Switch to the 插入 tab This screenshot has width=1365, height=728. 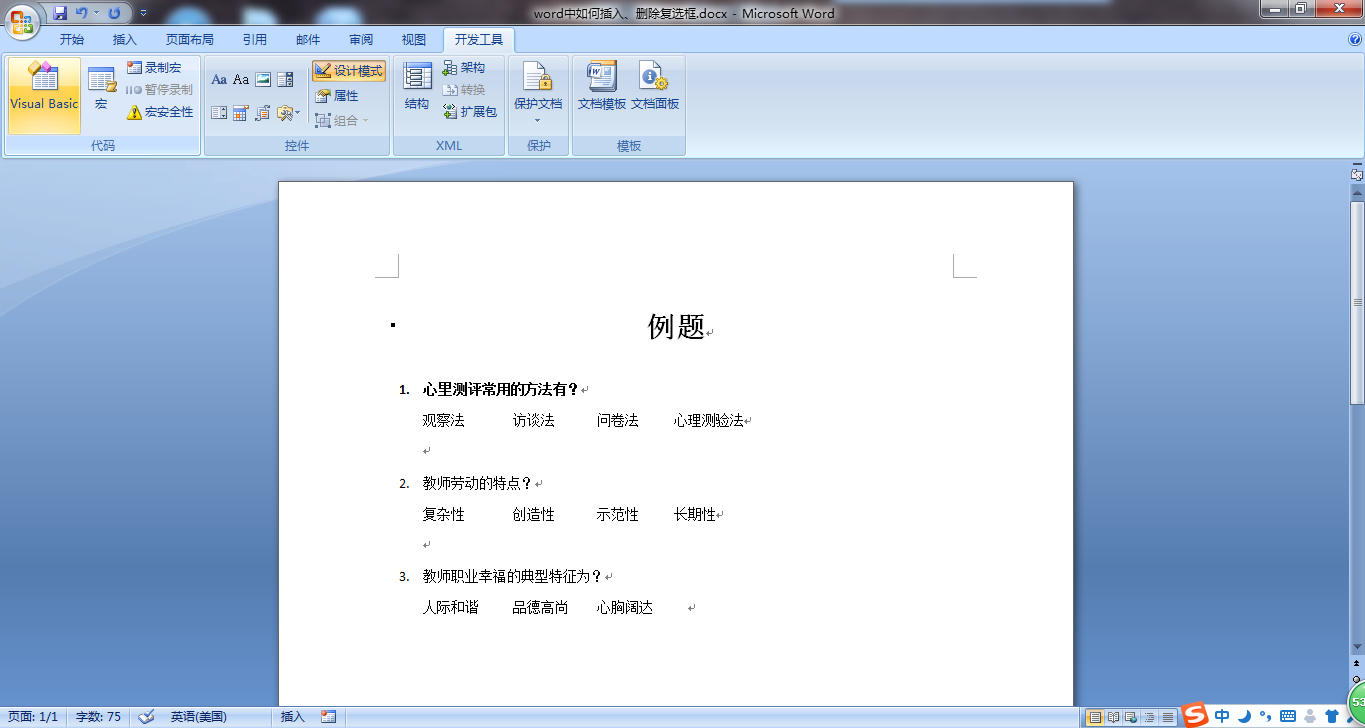pos(125,40)
